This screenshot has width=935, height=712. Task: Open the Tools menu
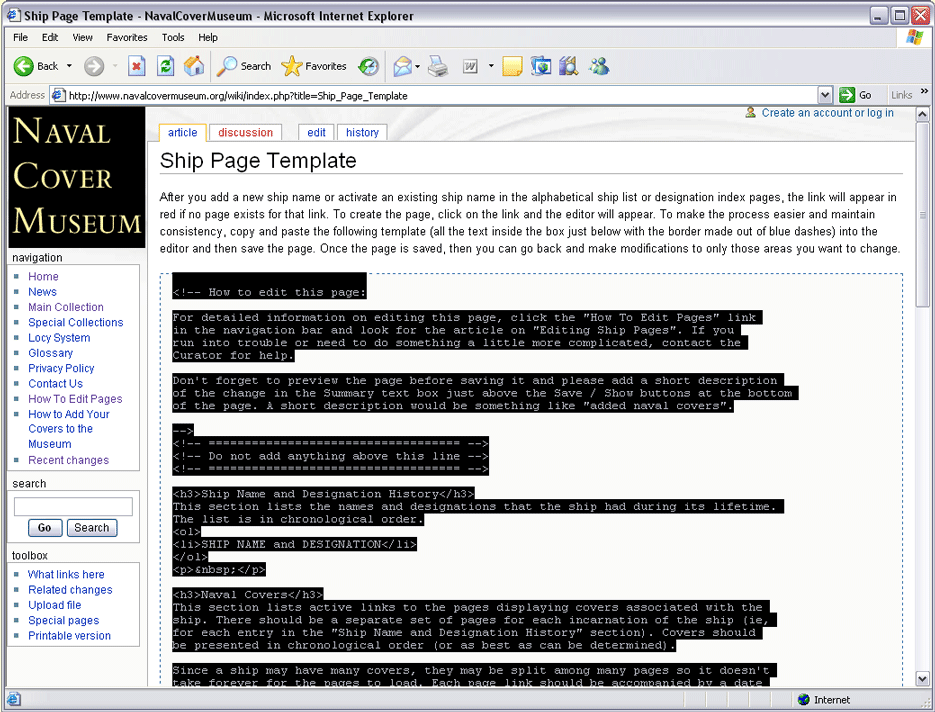[173, 37]
